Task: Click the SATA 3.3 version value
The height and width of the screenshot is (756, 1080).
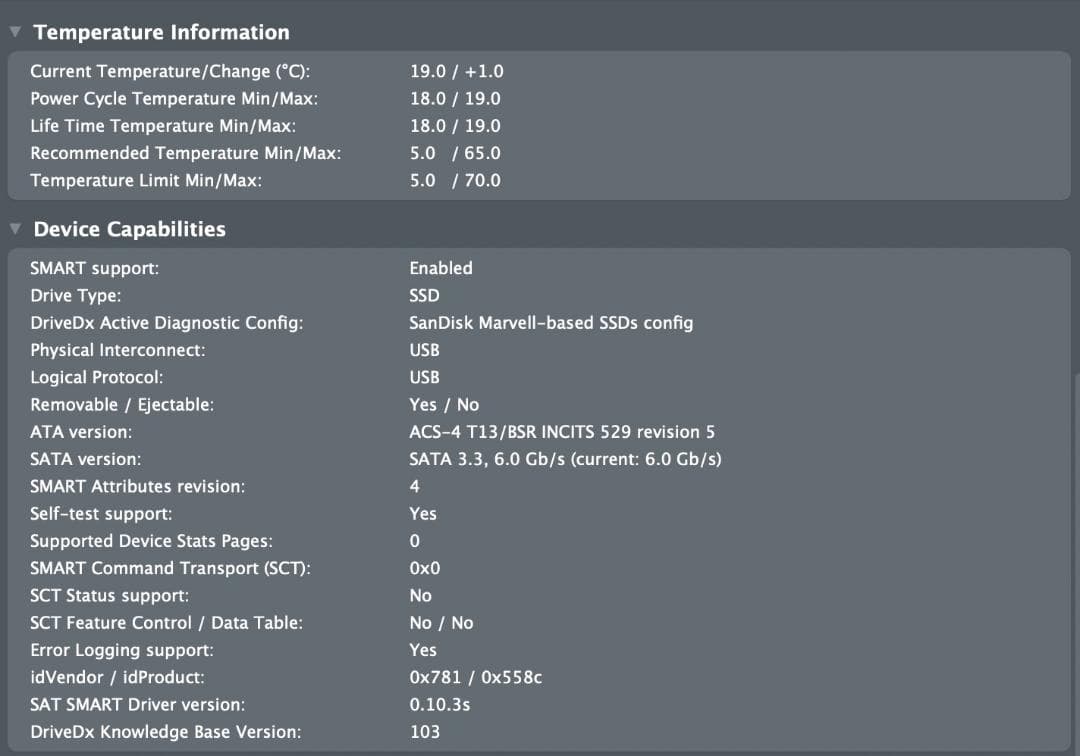Action: point(565,458)
